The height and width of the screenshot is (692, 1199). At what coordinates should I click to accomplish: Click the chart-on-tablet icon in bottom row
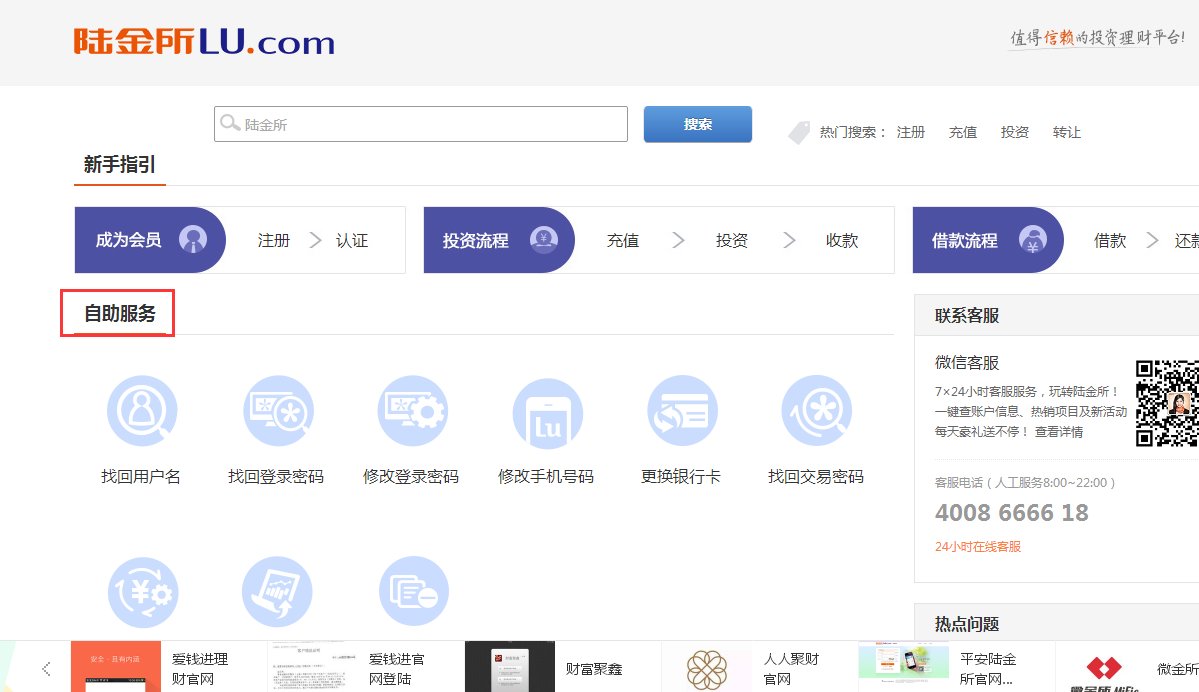(278, 592)
